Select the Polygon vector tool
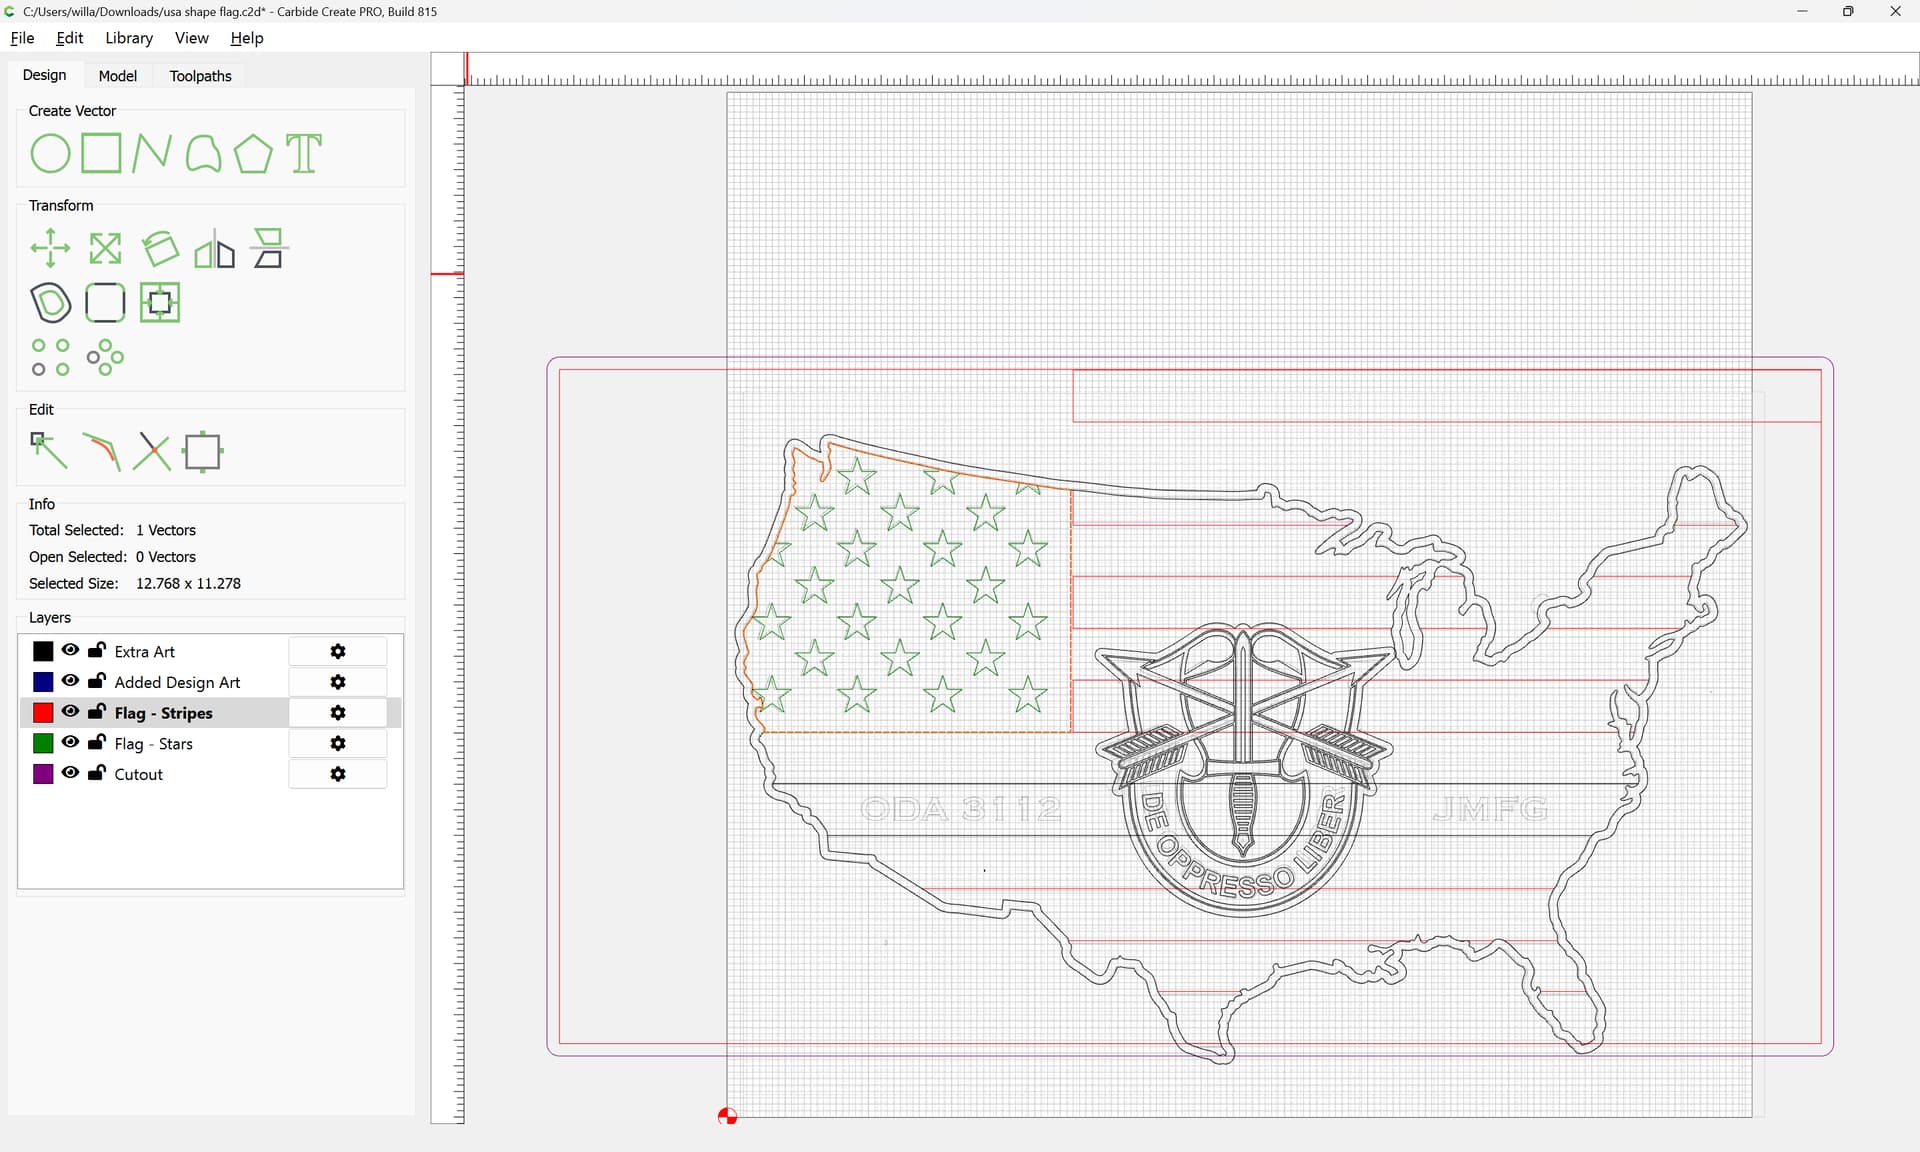 253,154
